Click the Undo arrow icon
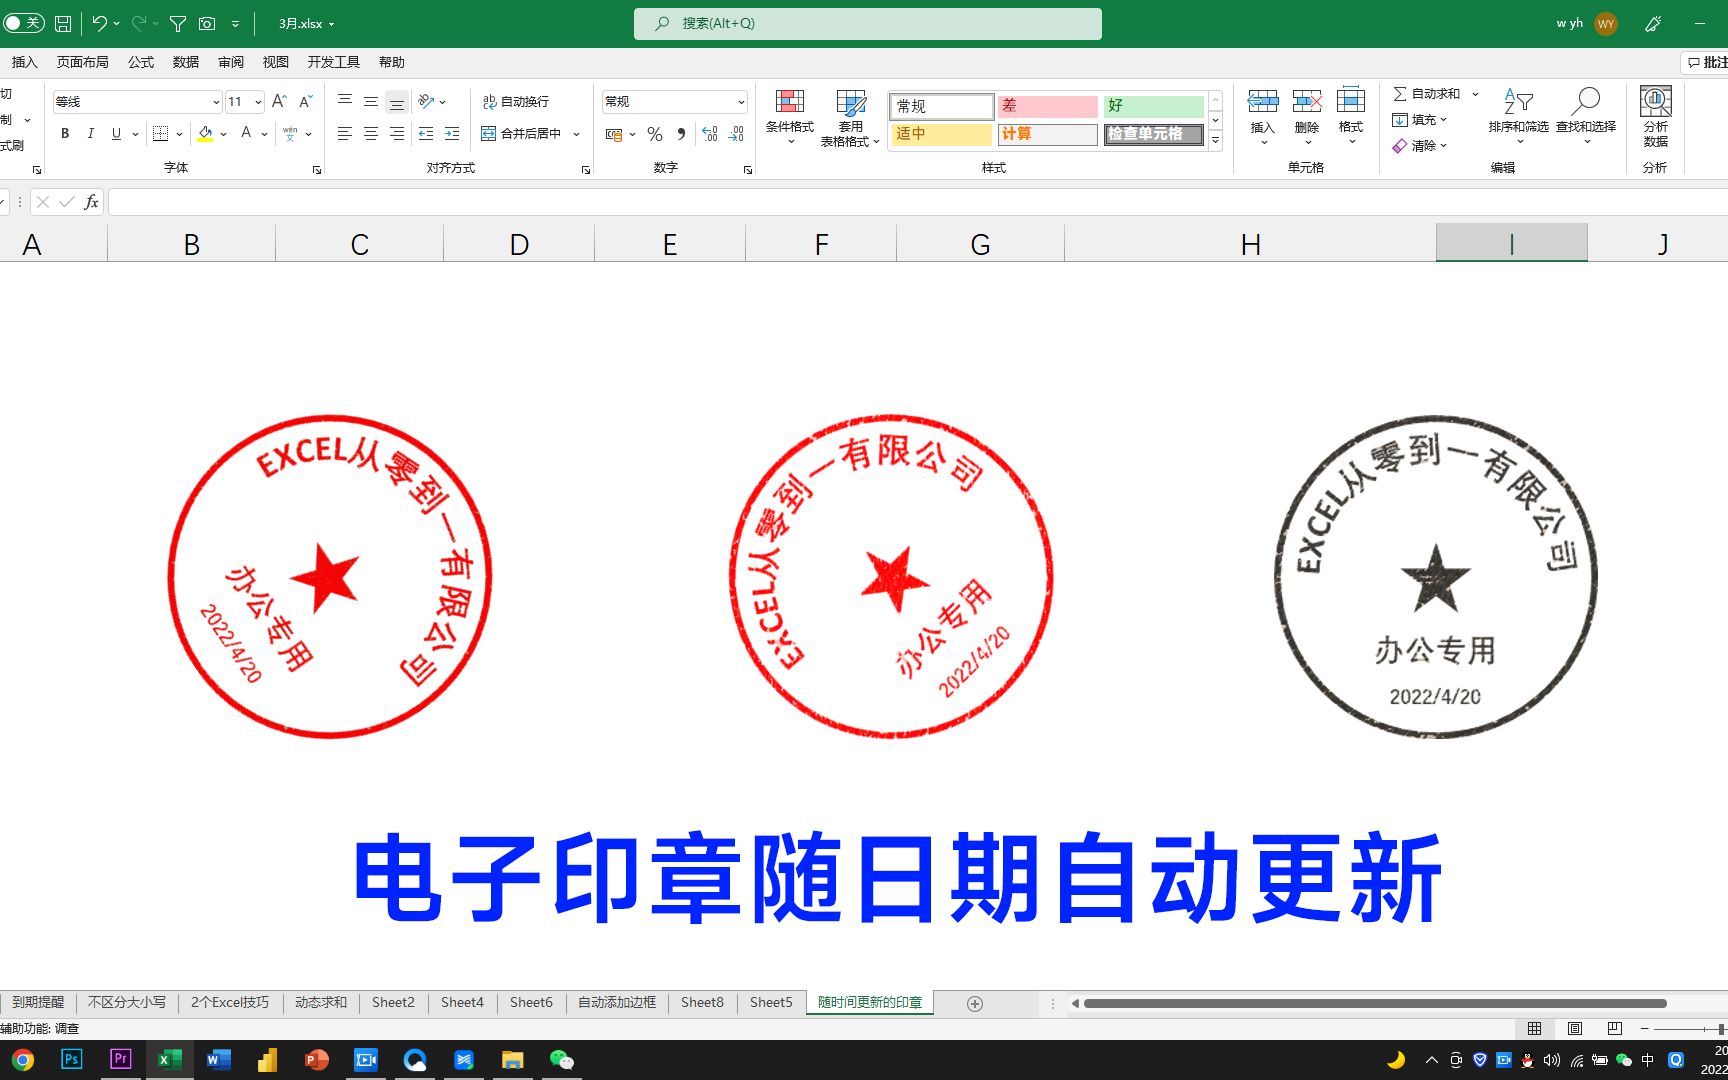Screen dimensions: 1728x1080 coord(99,23)
